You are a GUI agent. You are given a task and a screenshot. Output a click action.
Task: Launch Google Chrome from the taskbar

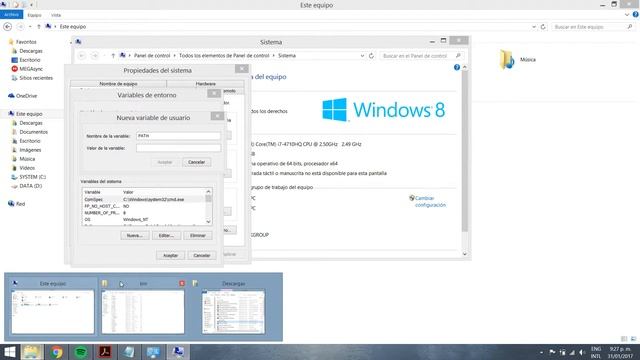pyautogui.click(x=56, y=352)
